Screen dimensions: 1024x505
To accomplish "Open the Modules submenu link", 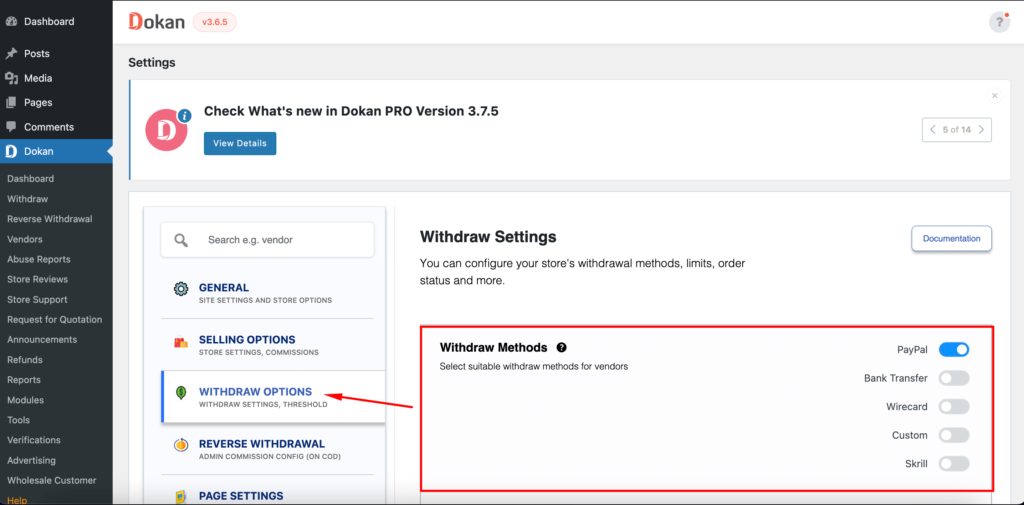I will (x=25, y=400).
